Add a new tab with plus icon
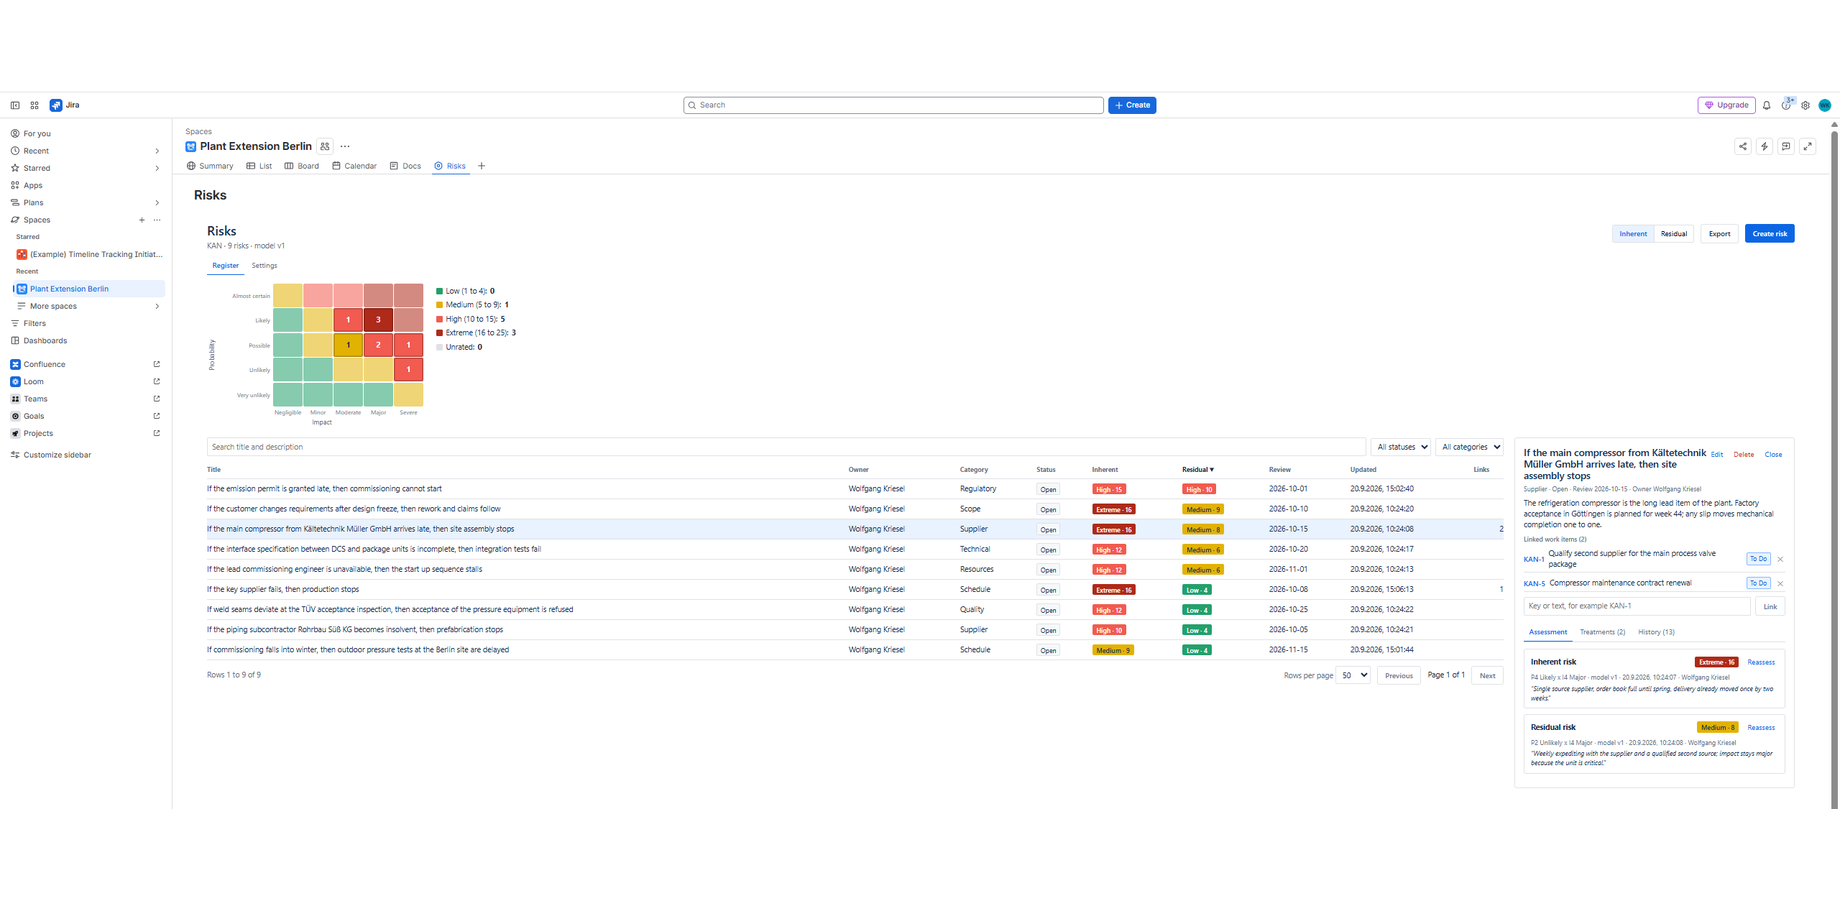 [481, 166]
